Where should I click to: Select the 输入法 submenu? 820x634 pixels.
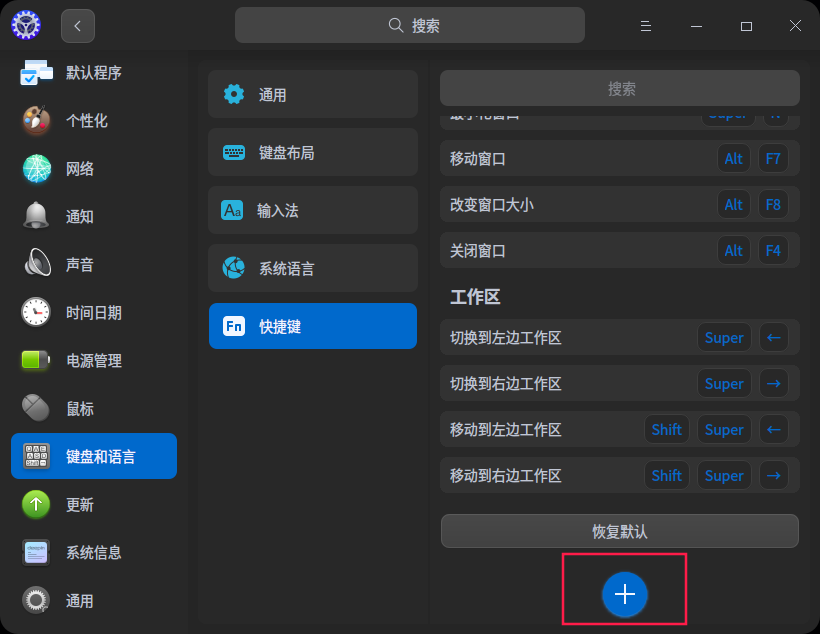coord(313,210)
